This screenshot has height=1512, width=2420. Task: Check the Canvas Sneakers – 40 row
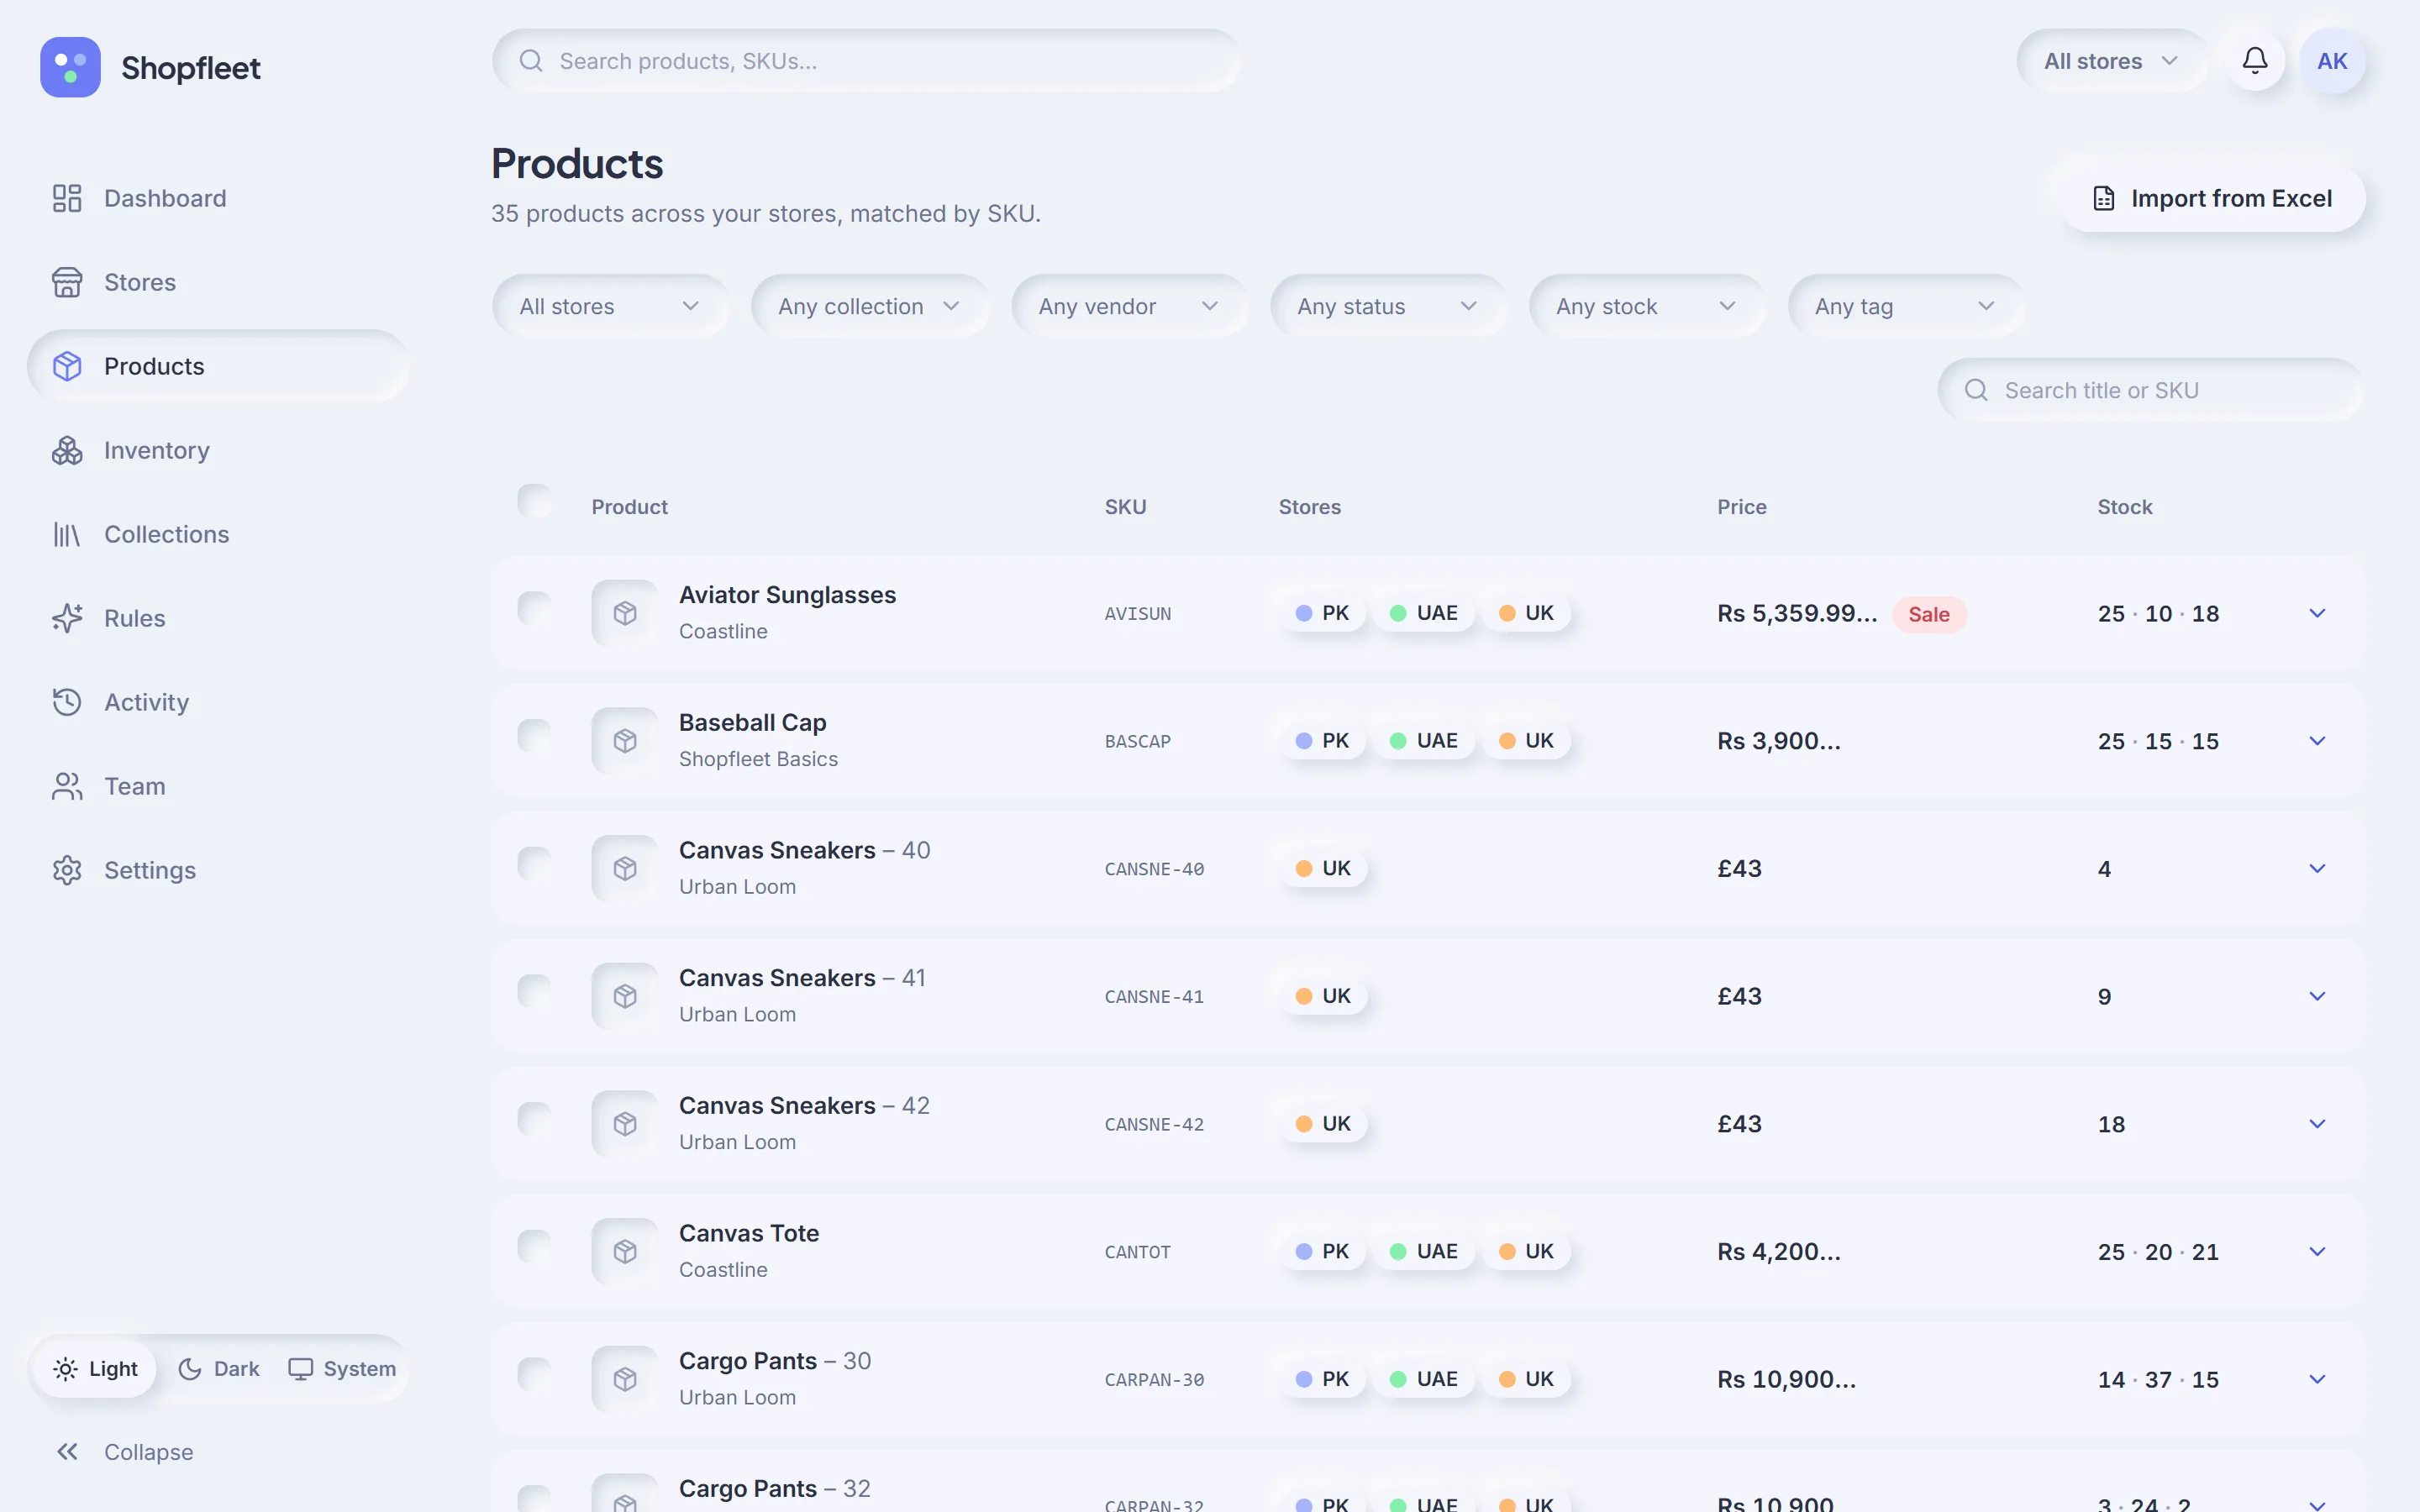(535, 863)
